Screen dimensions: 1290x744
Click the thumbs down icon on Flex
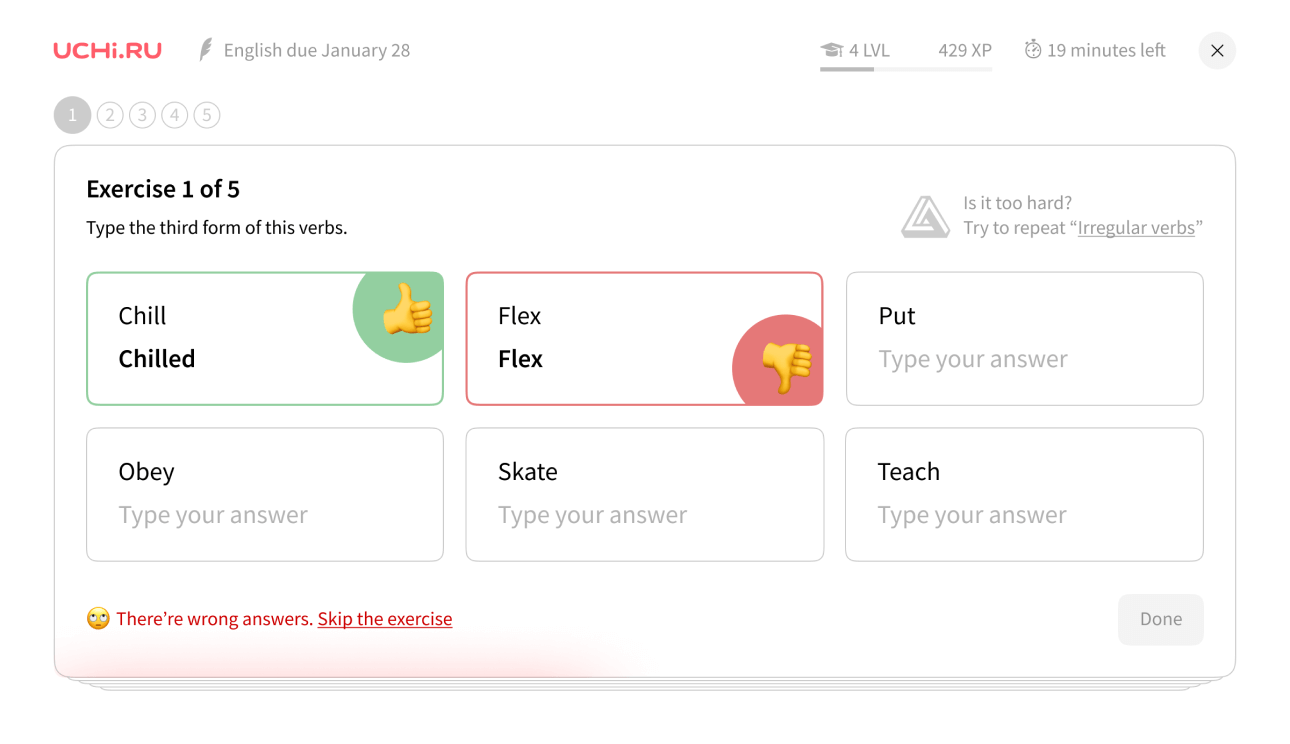[786, 366]
